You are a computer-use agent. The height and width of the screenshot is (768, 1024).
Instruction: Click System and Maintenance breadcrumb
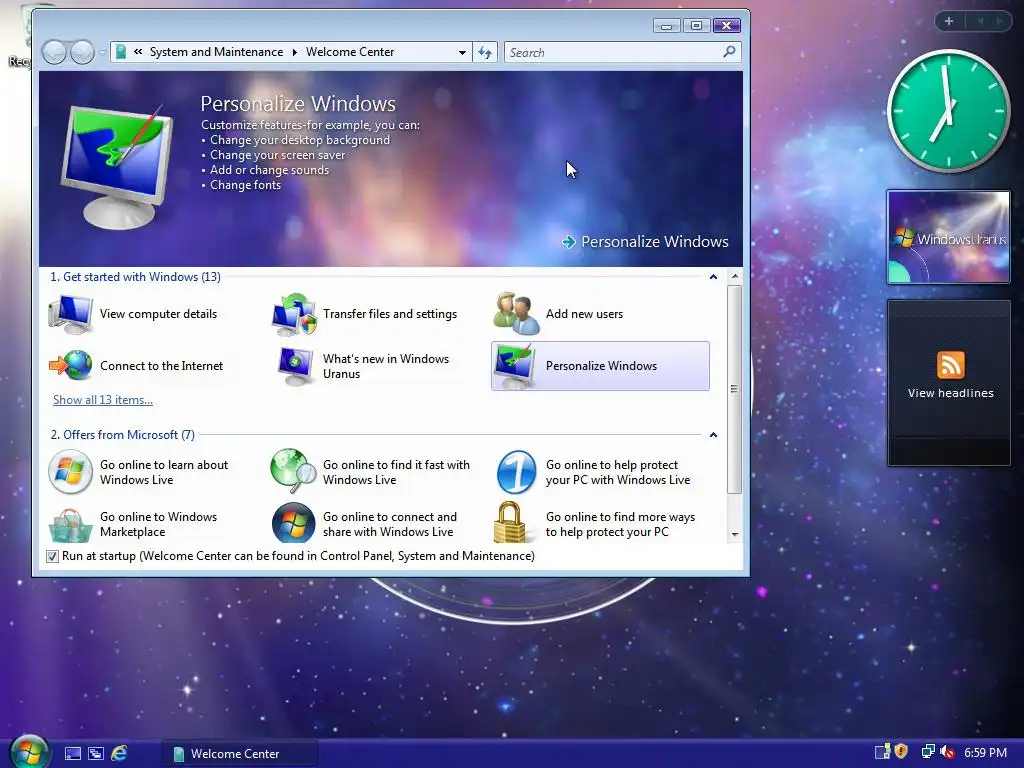[x=216, y=52]
